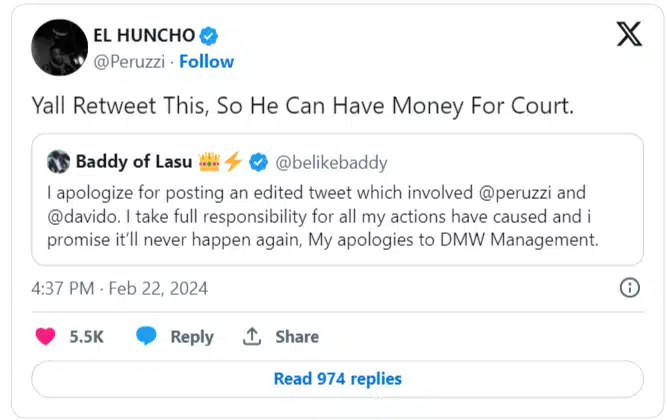The image size is (667, 420).
Task: Click EL HUNCHO's blue verified badge
Action: 209,36
